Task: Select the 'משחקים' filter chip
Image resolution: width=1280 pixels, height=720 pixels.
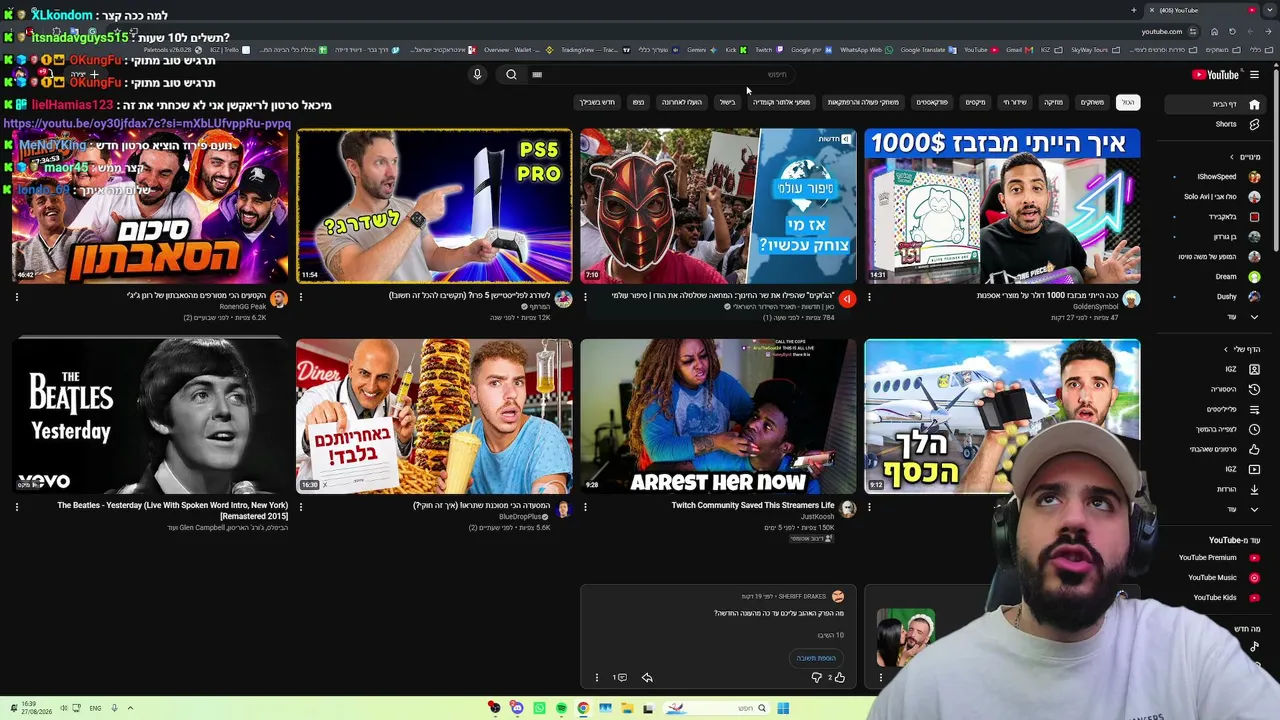Action: (1092, 102)
